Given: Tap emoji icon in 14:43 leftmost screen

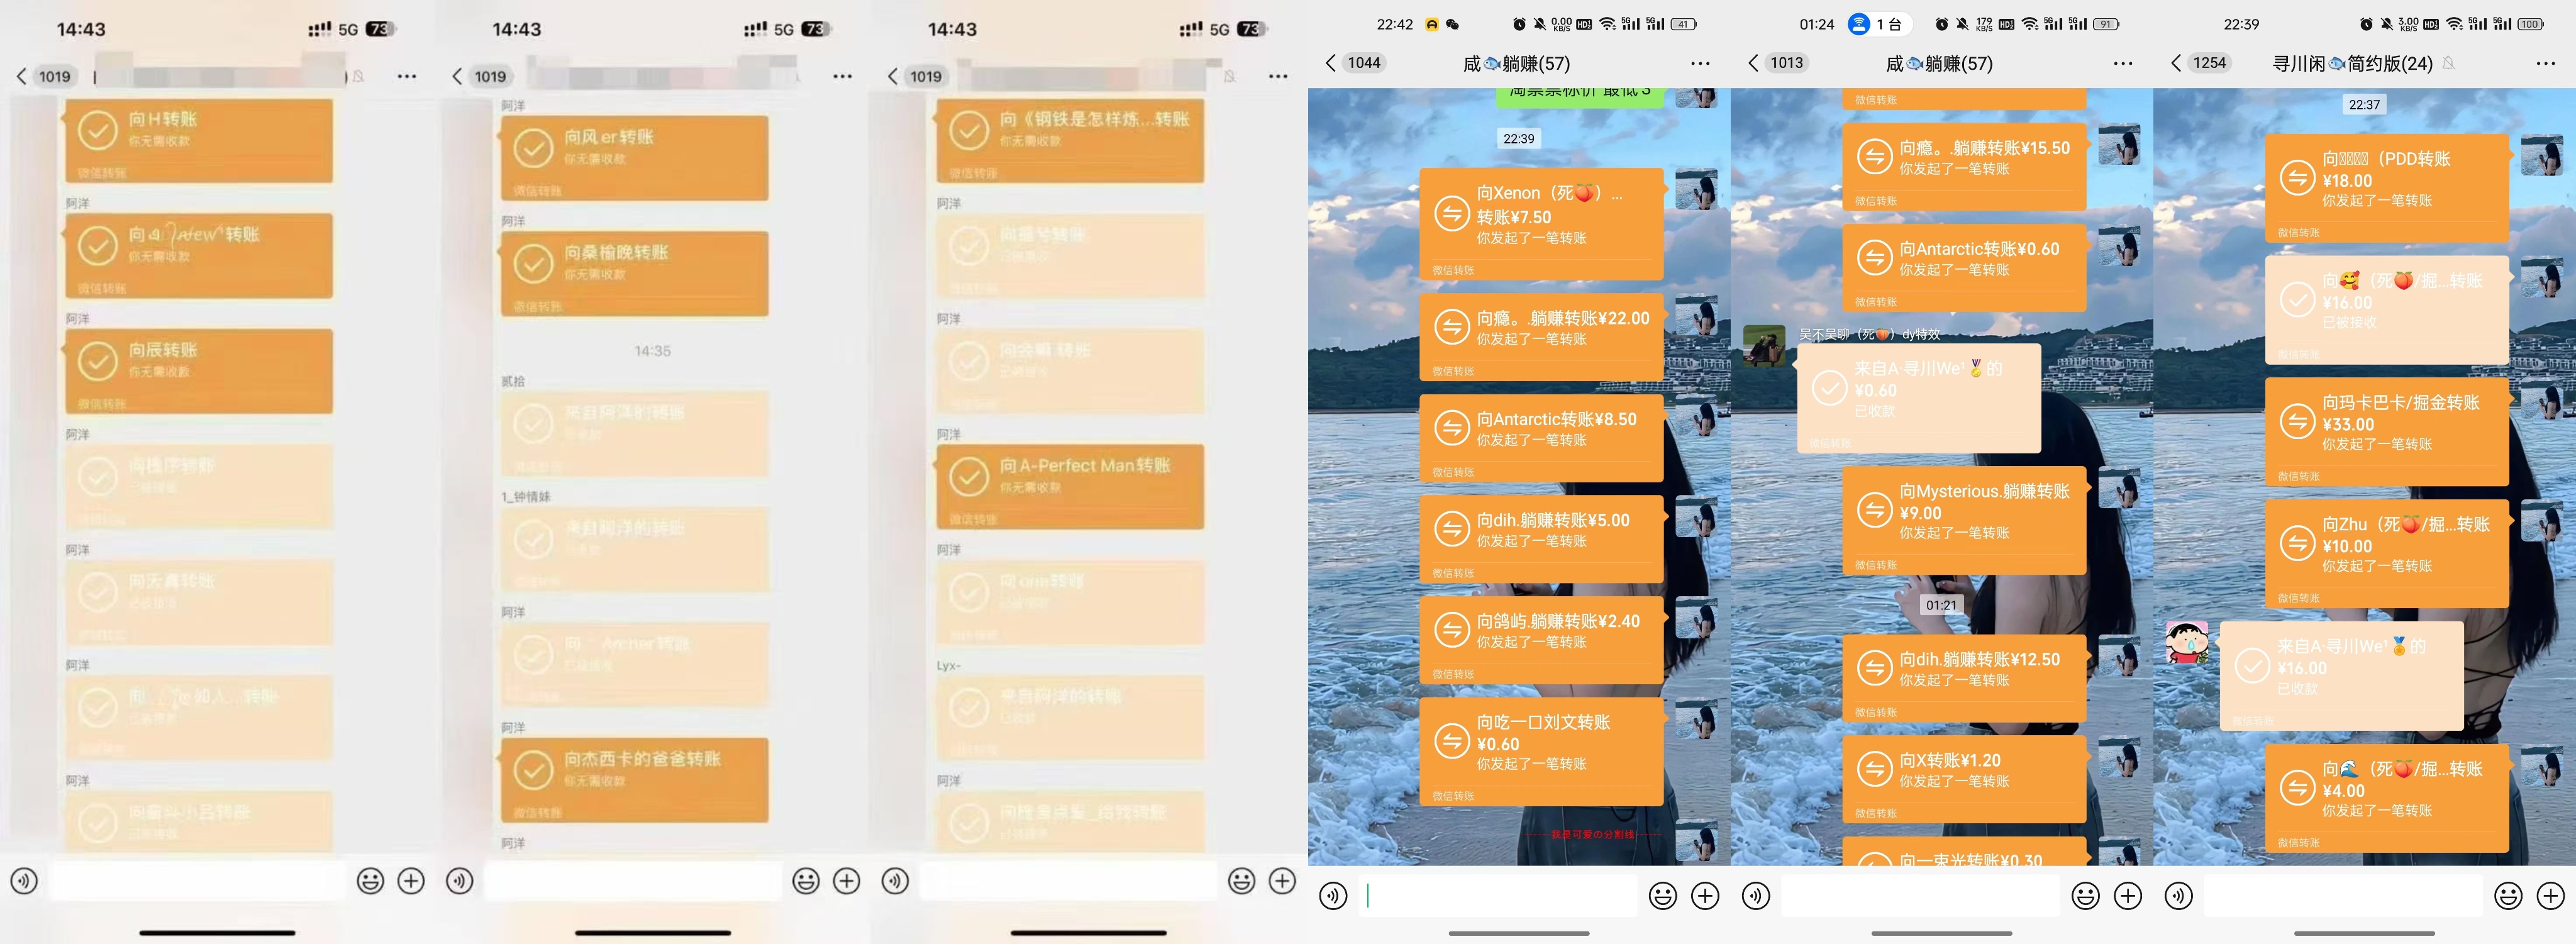Looking at the screenshot, I should tap(370, 881).
